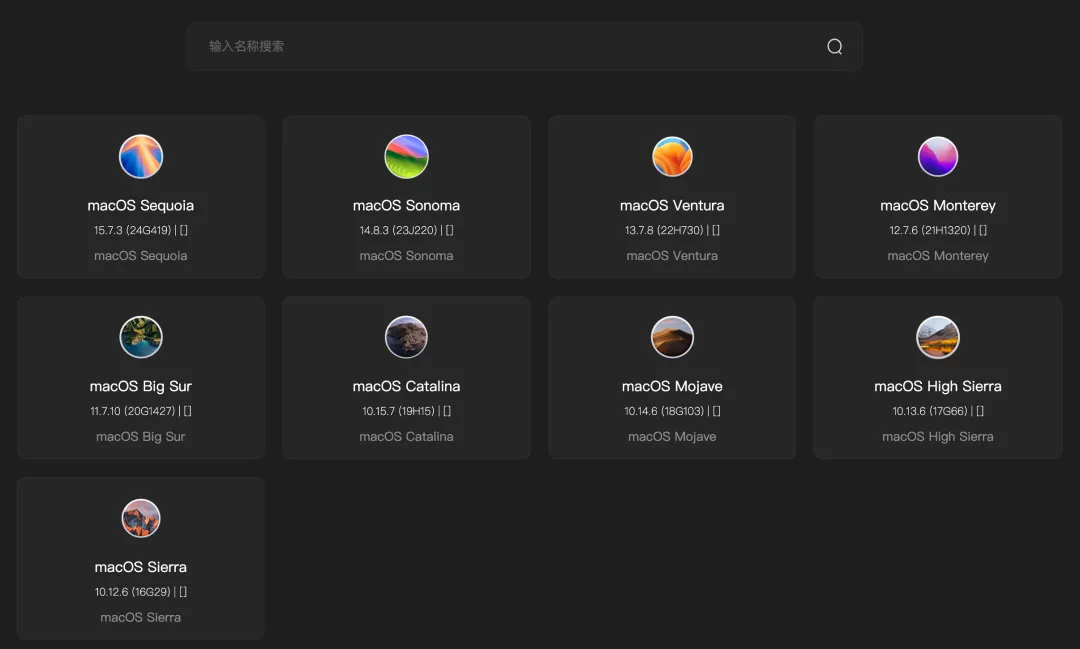Select the bold macOS Sierra title
The image size is (1080, 649).
pyautogui.click(x=141, y=567)
